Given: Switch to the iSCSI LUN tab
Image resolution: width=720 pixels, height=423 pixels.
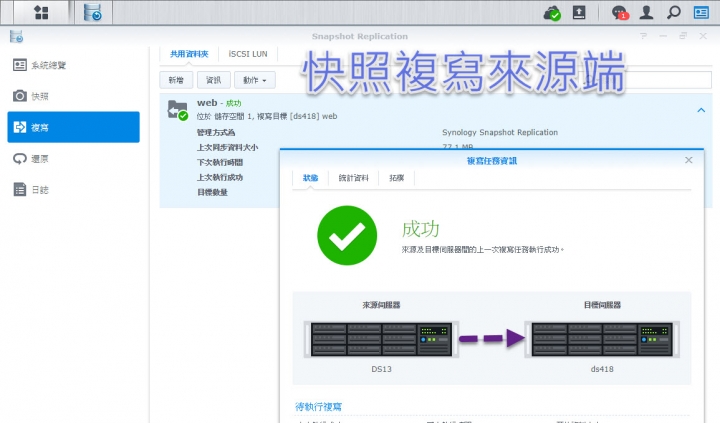Looking at the screenshot, I should (x=248, y=54).
